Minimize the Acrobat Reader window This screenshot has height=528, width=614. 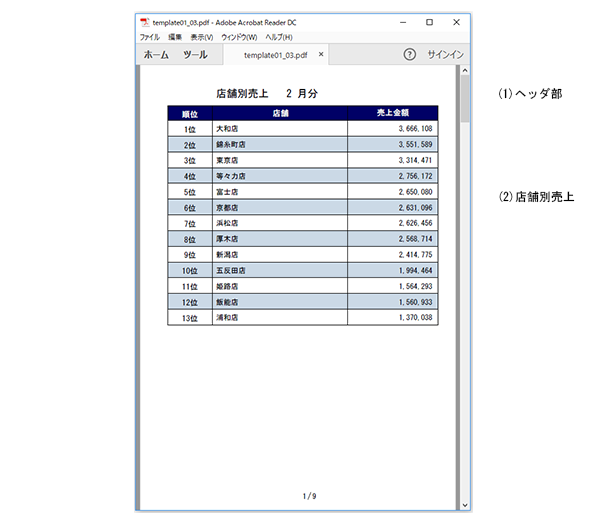click(403, 22)
